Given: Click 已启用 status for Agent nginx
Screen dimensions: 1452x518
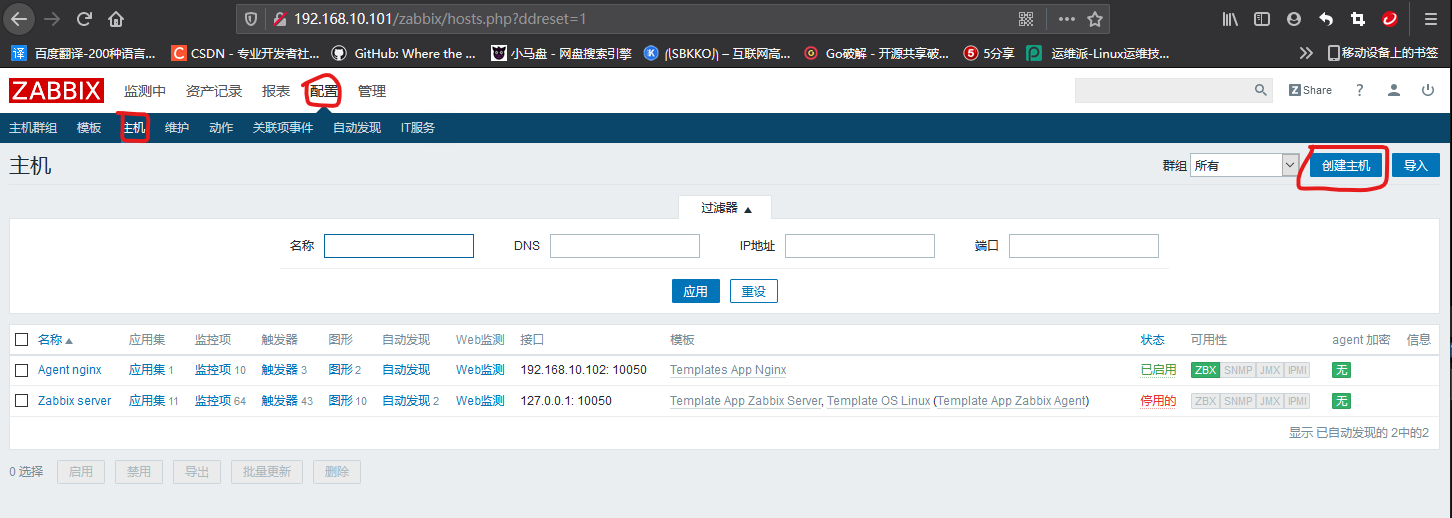Looking at the screenshot, I should pos(1158,370).
